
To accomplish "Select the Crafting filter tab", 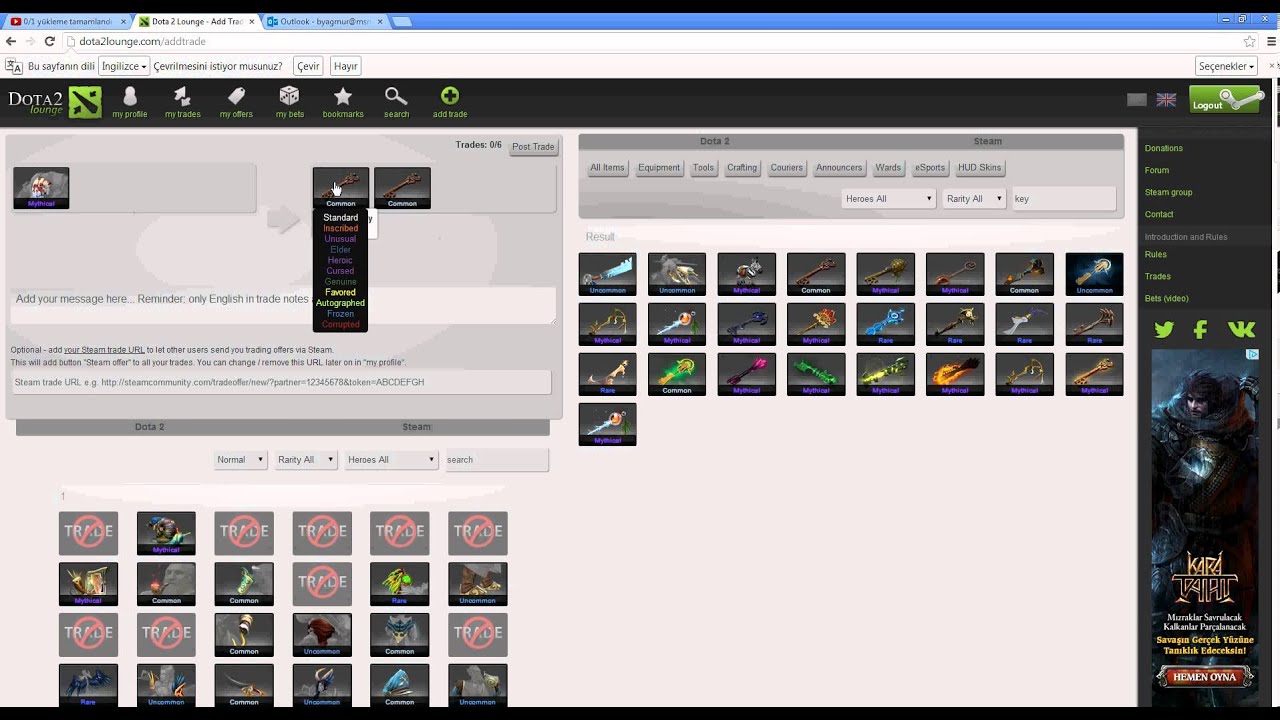I will click(742, 168).
